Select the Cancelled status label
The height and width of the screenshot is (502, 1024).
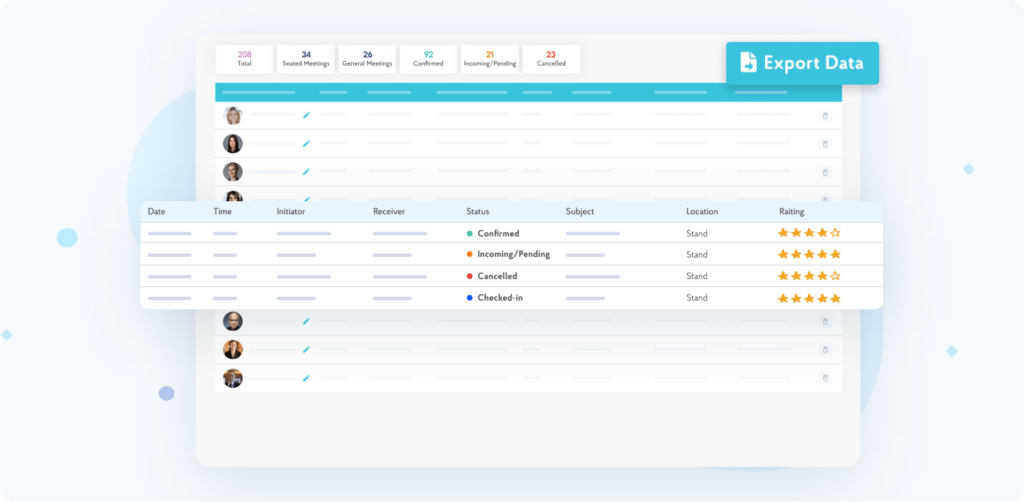click(497, 276)
